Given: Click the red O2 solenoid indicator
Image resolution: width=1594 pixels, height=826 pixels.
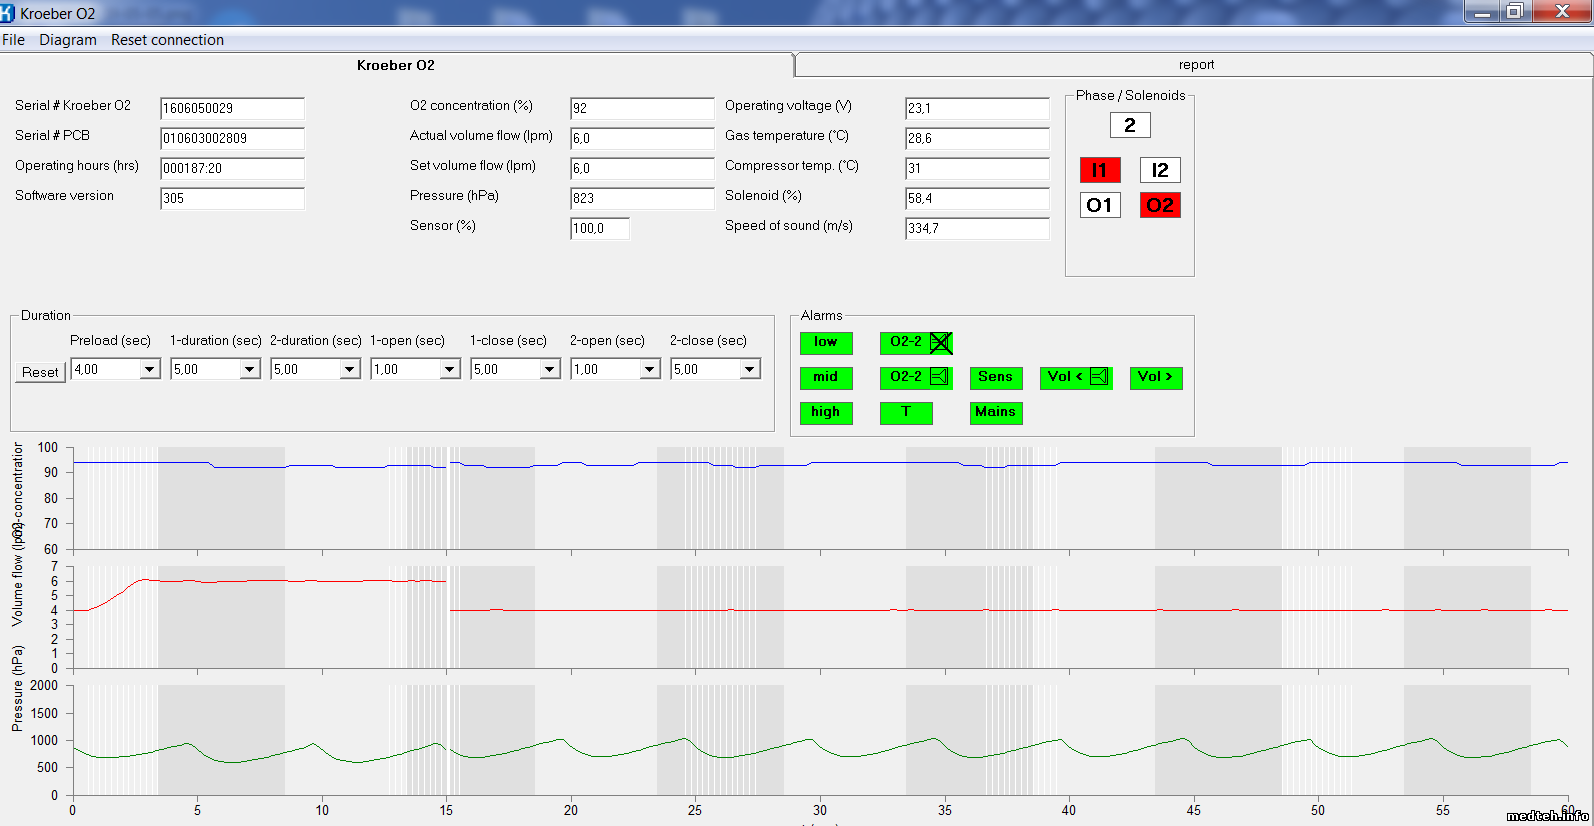Looking at the screenshot, I should pyautogui.click(x=1160, y=205).
